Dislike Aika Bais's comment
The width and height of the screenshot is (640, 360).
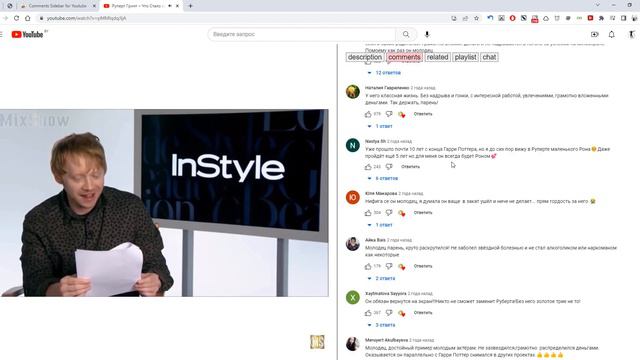click(x=389, y=266)
